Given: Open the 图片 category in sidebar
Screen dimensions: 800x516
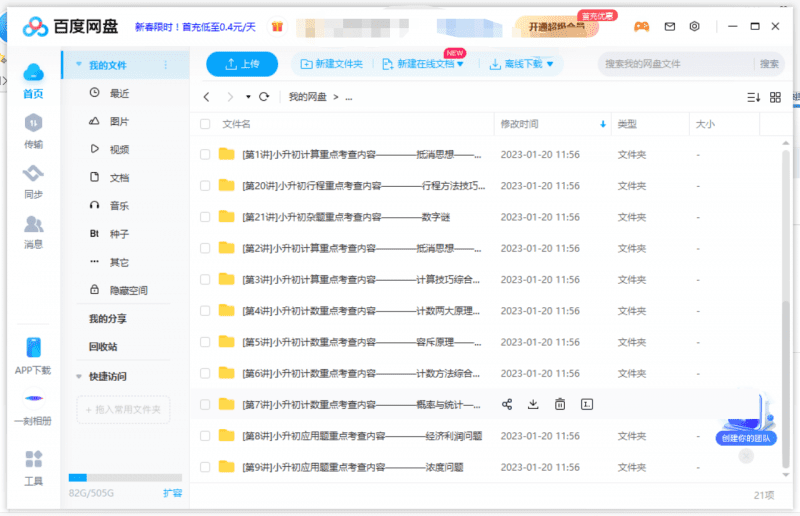Looking at the screenshot, I should coord(119,121).
